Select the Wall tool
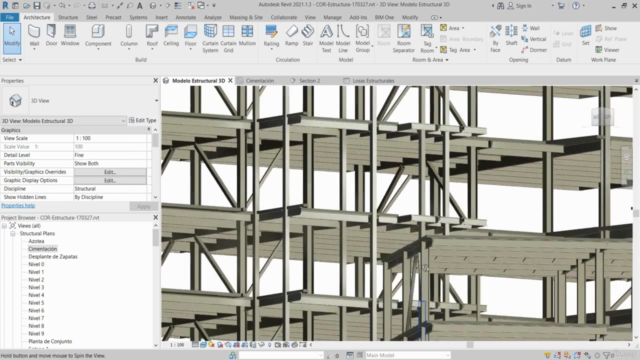The width and height of the screenshot is (640, 360). (34, 36)
